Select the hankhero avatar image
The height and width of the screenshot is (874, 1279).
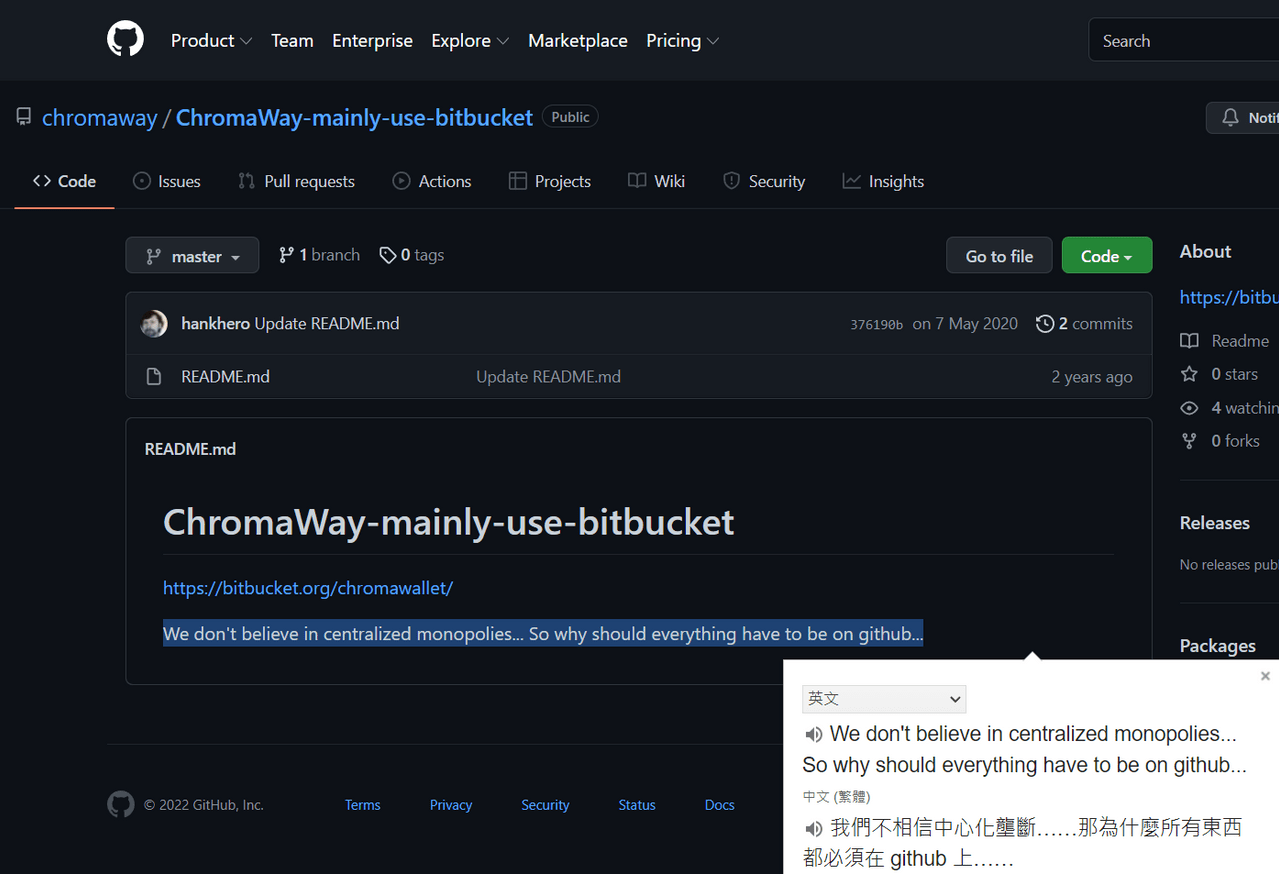coord(154,323)
